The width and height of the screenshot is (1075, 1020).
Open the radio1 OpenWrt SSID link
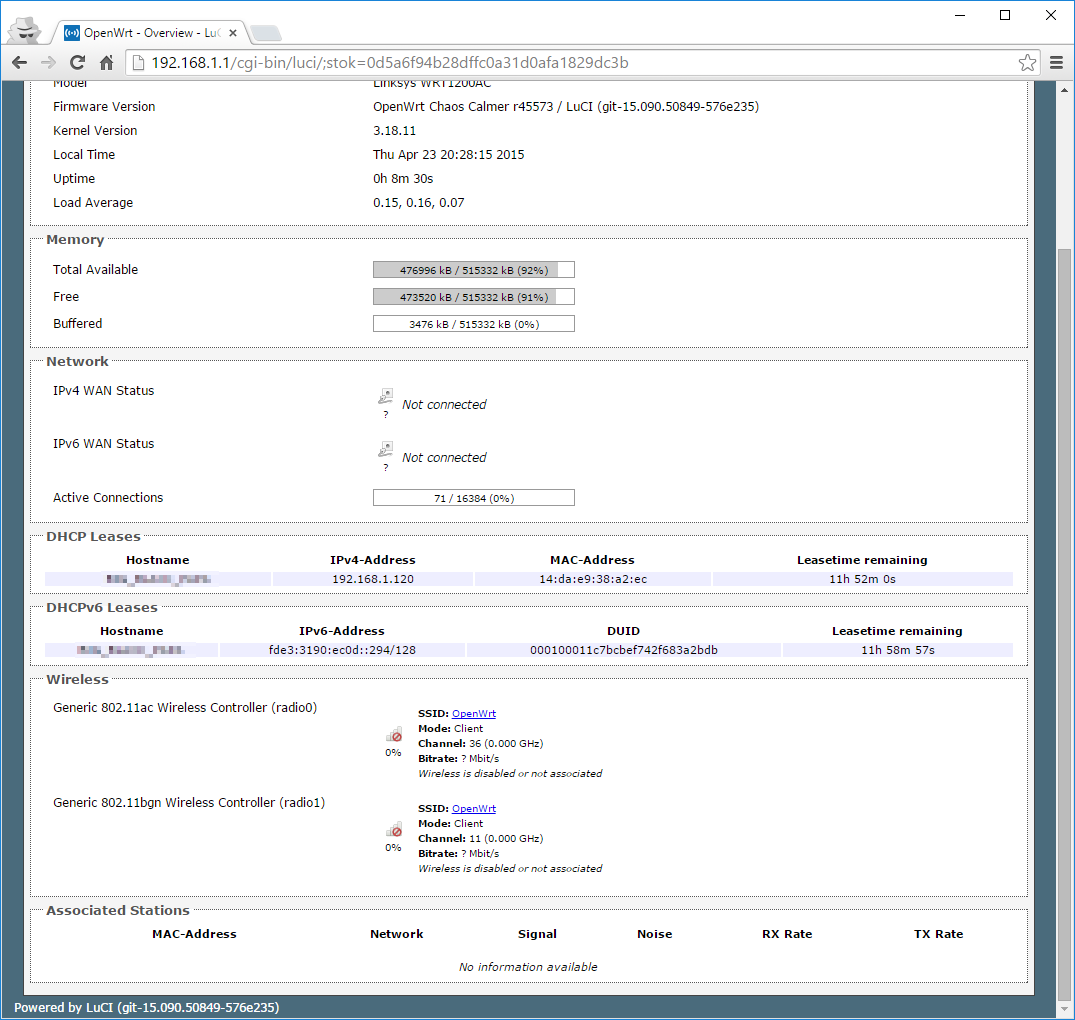[x=473, y=809]
